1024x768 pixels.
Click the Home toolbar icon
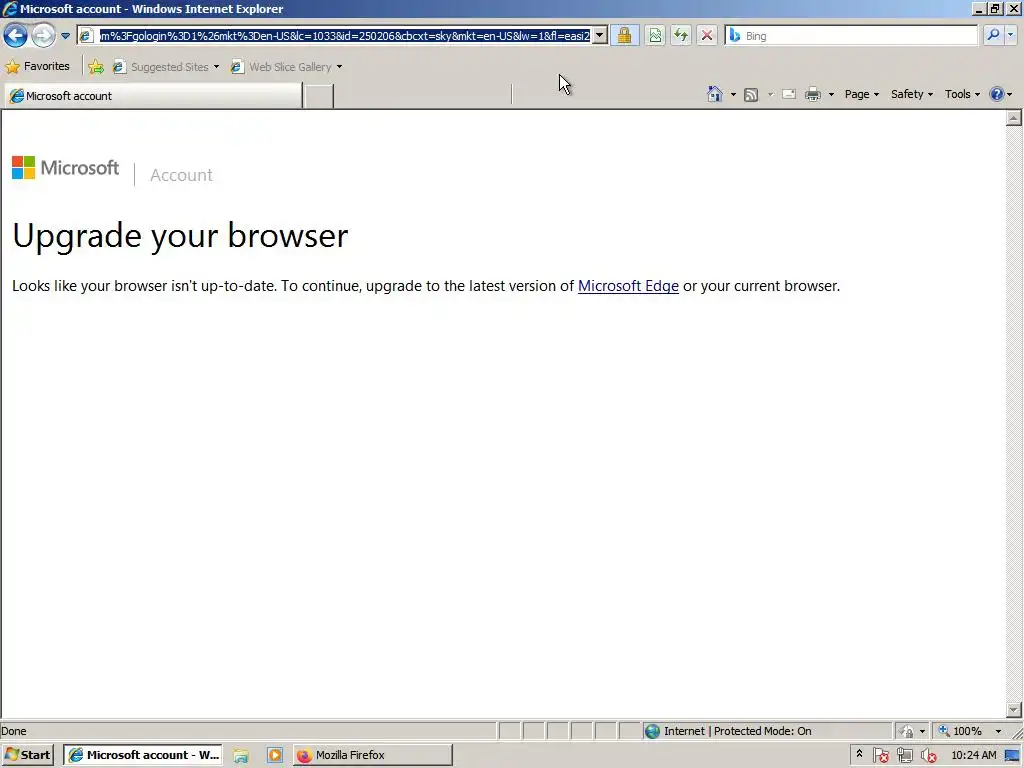point(714,94)
